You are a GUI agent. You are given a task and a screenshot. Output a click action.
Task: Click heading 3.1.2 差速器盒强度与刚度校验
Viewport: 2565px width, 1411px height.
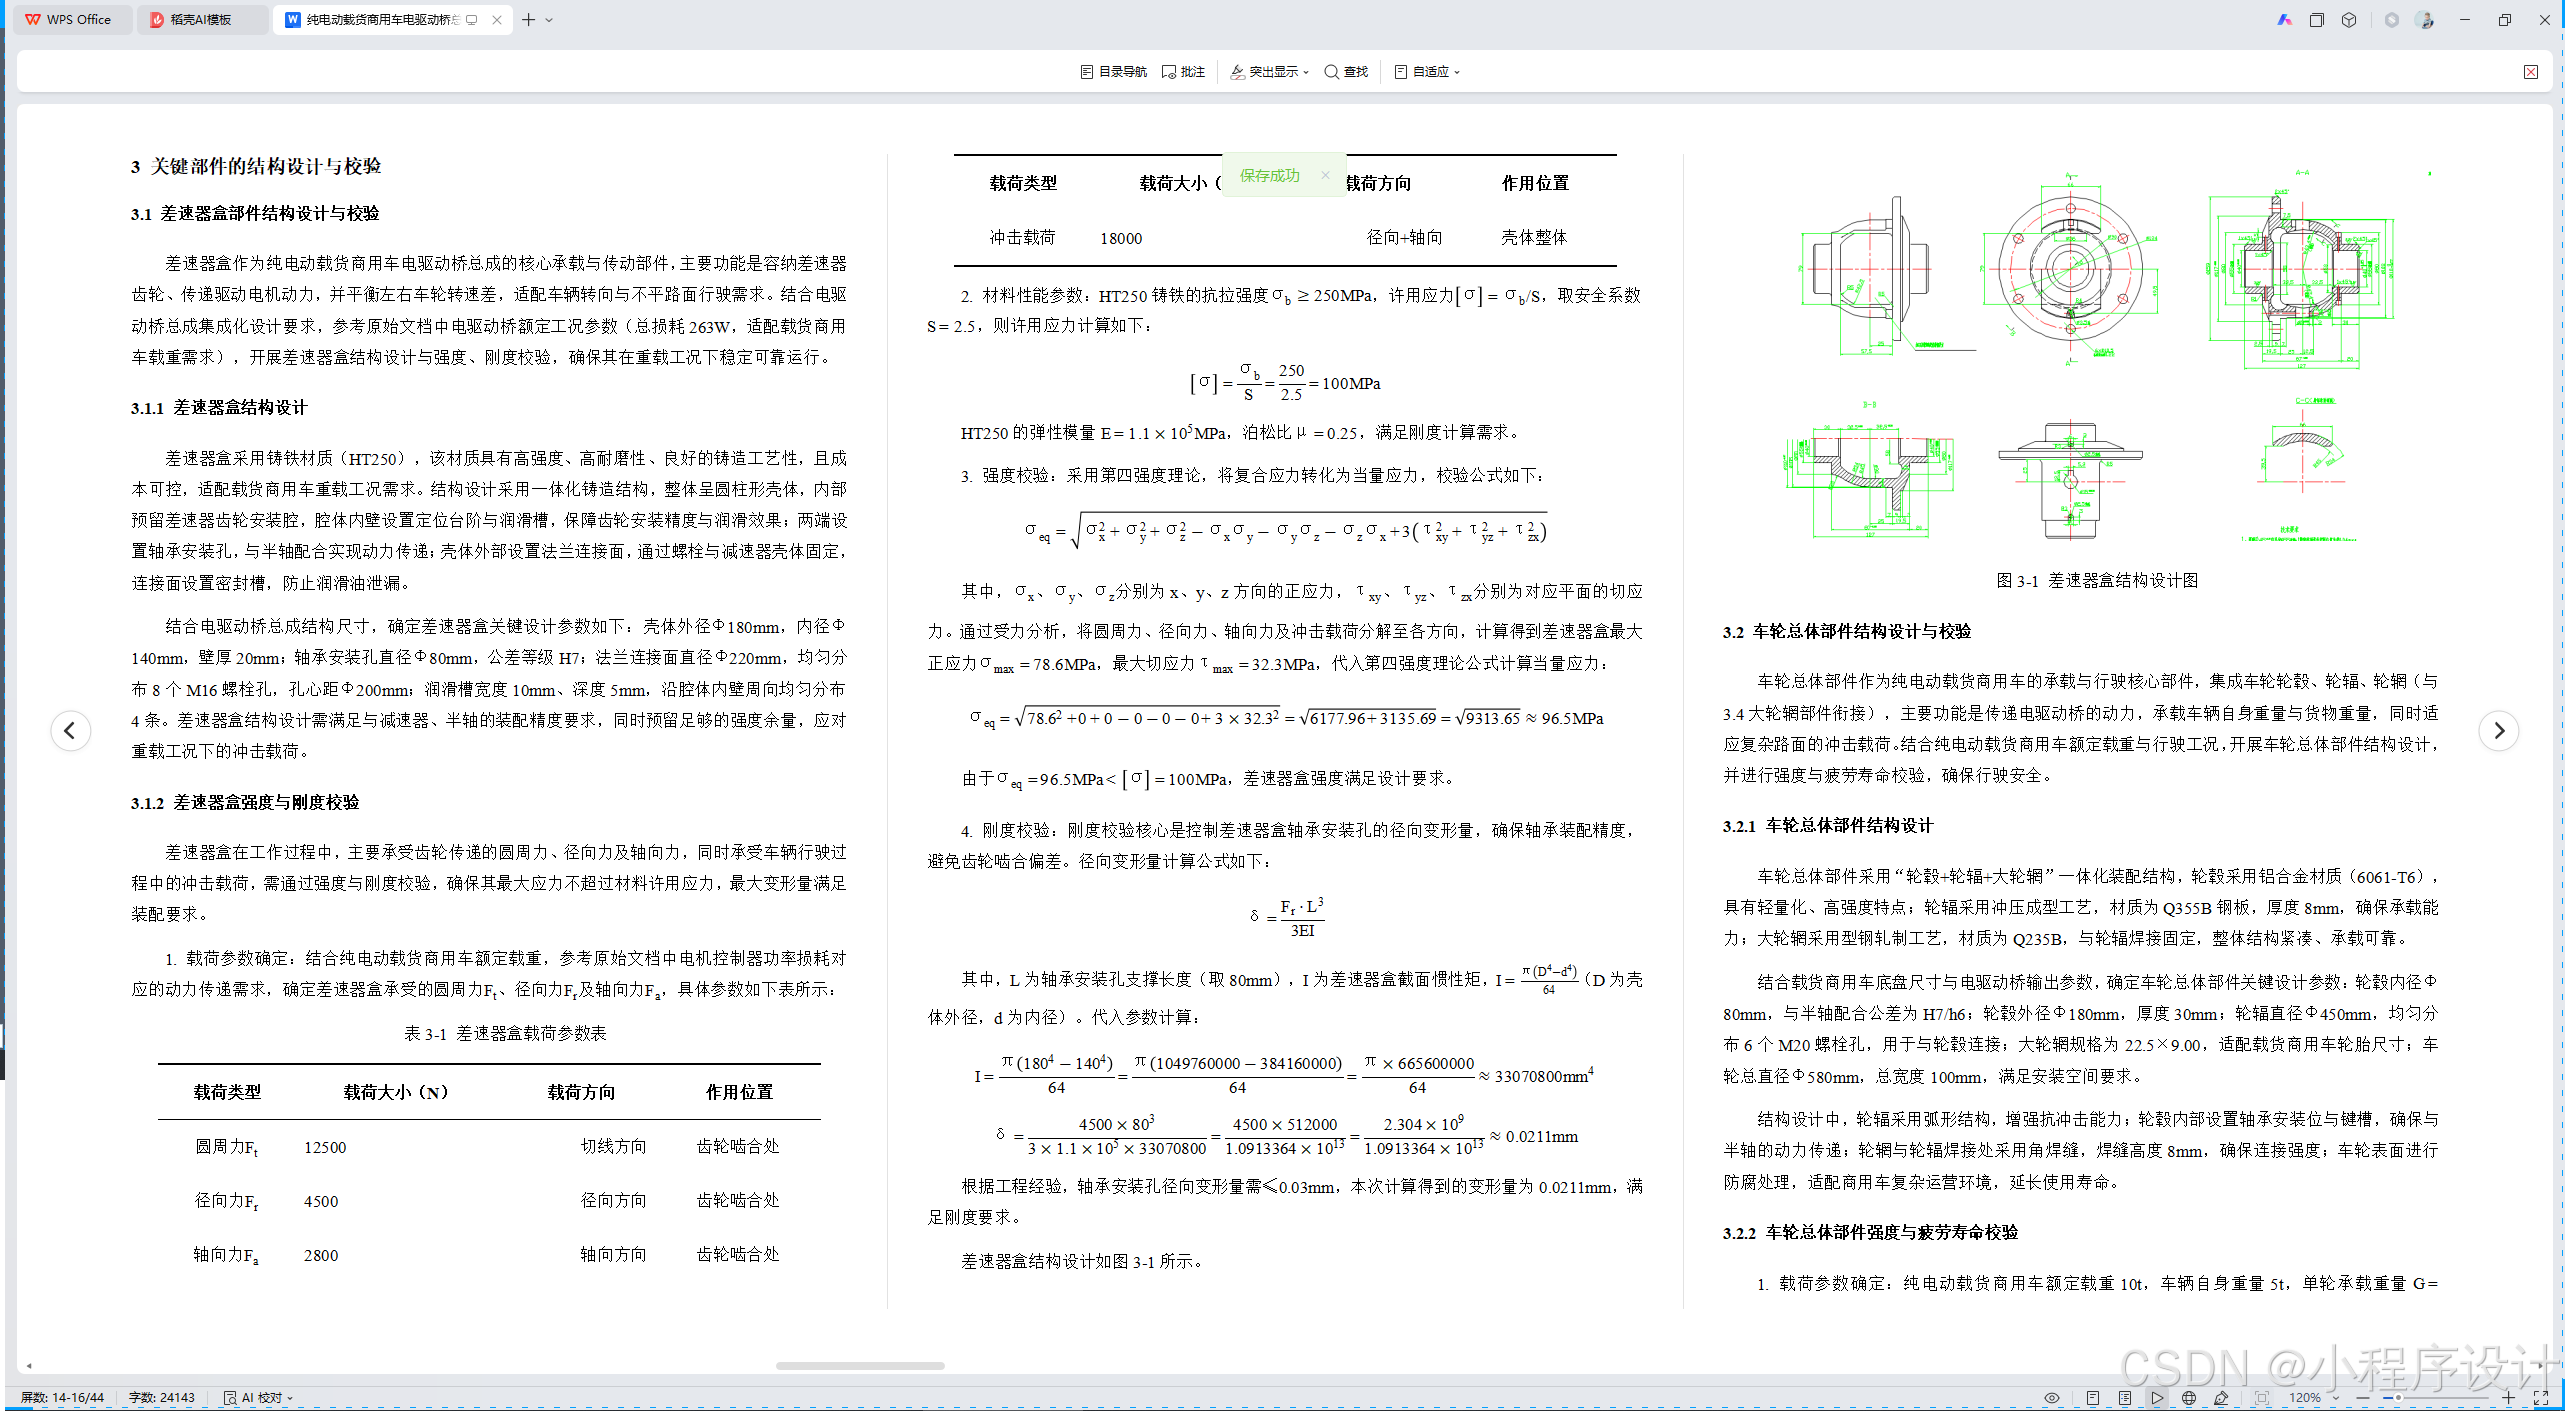tap(245, 803)
